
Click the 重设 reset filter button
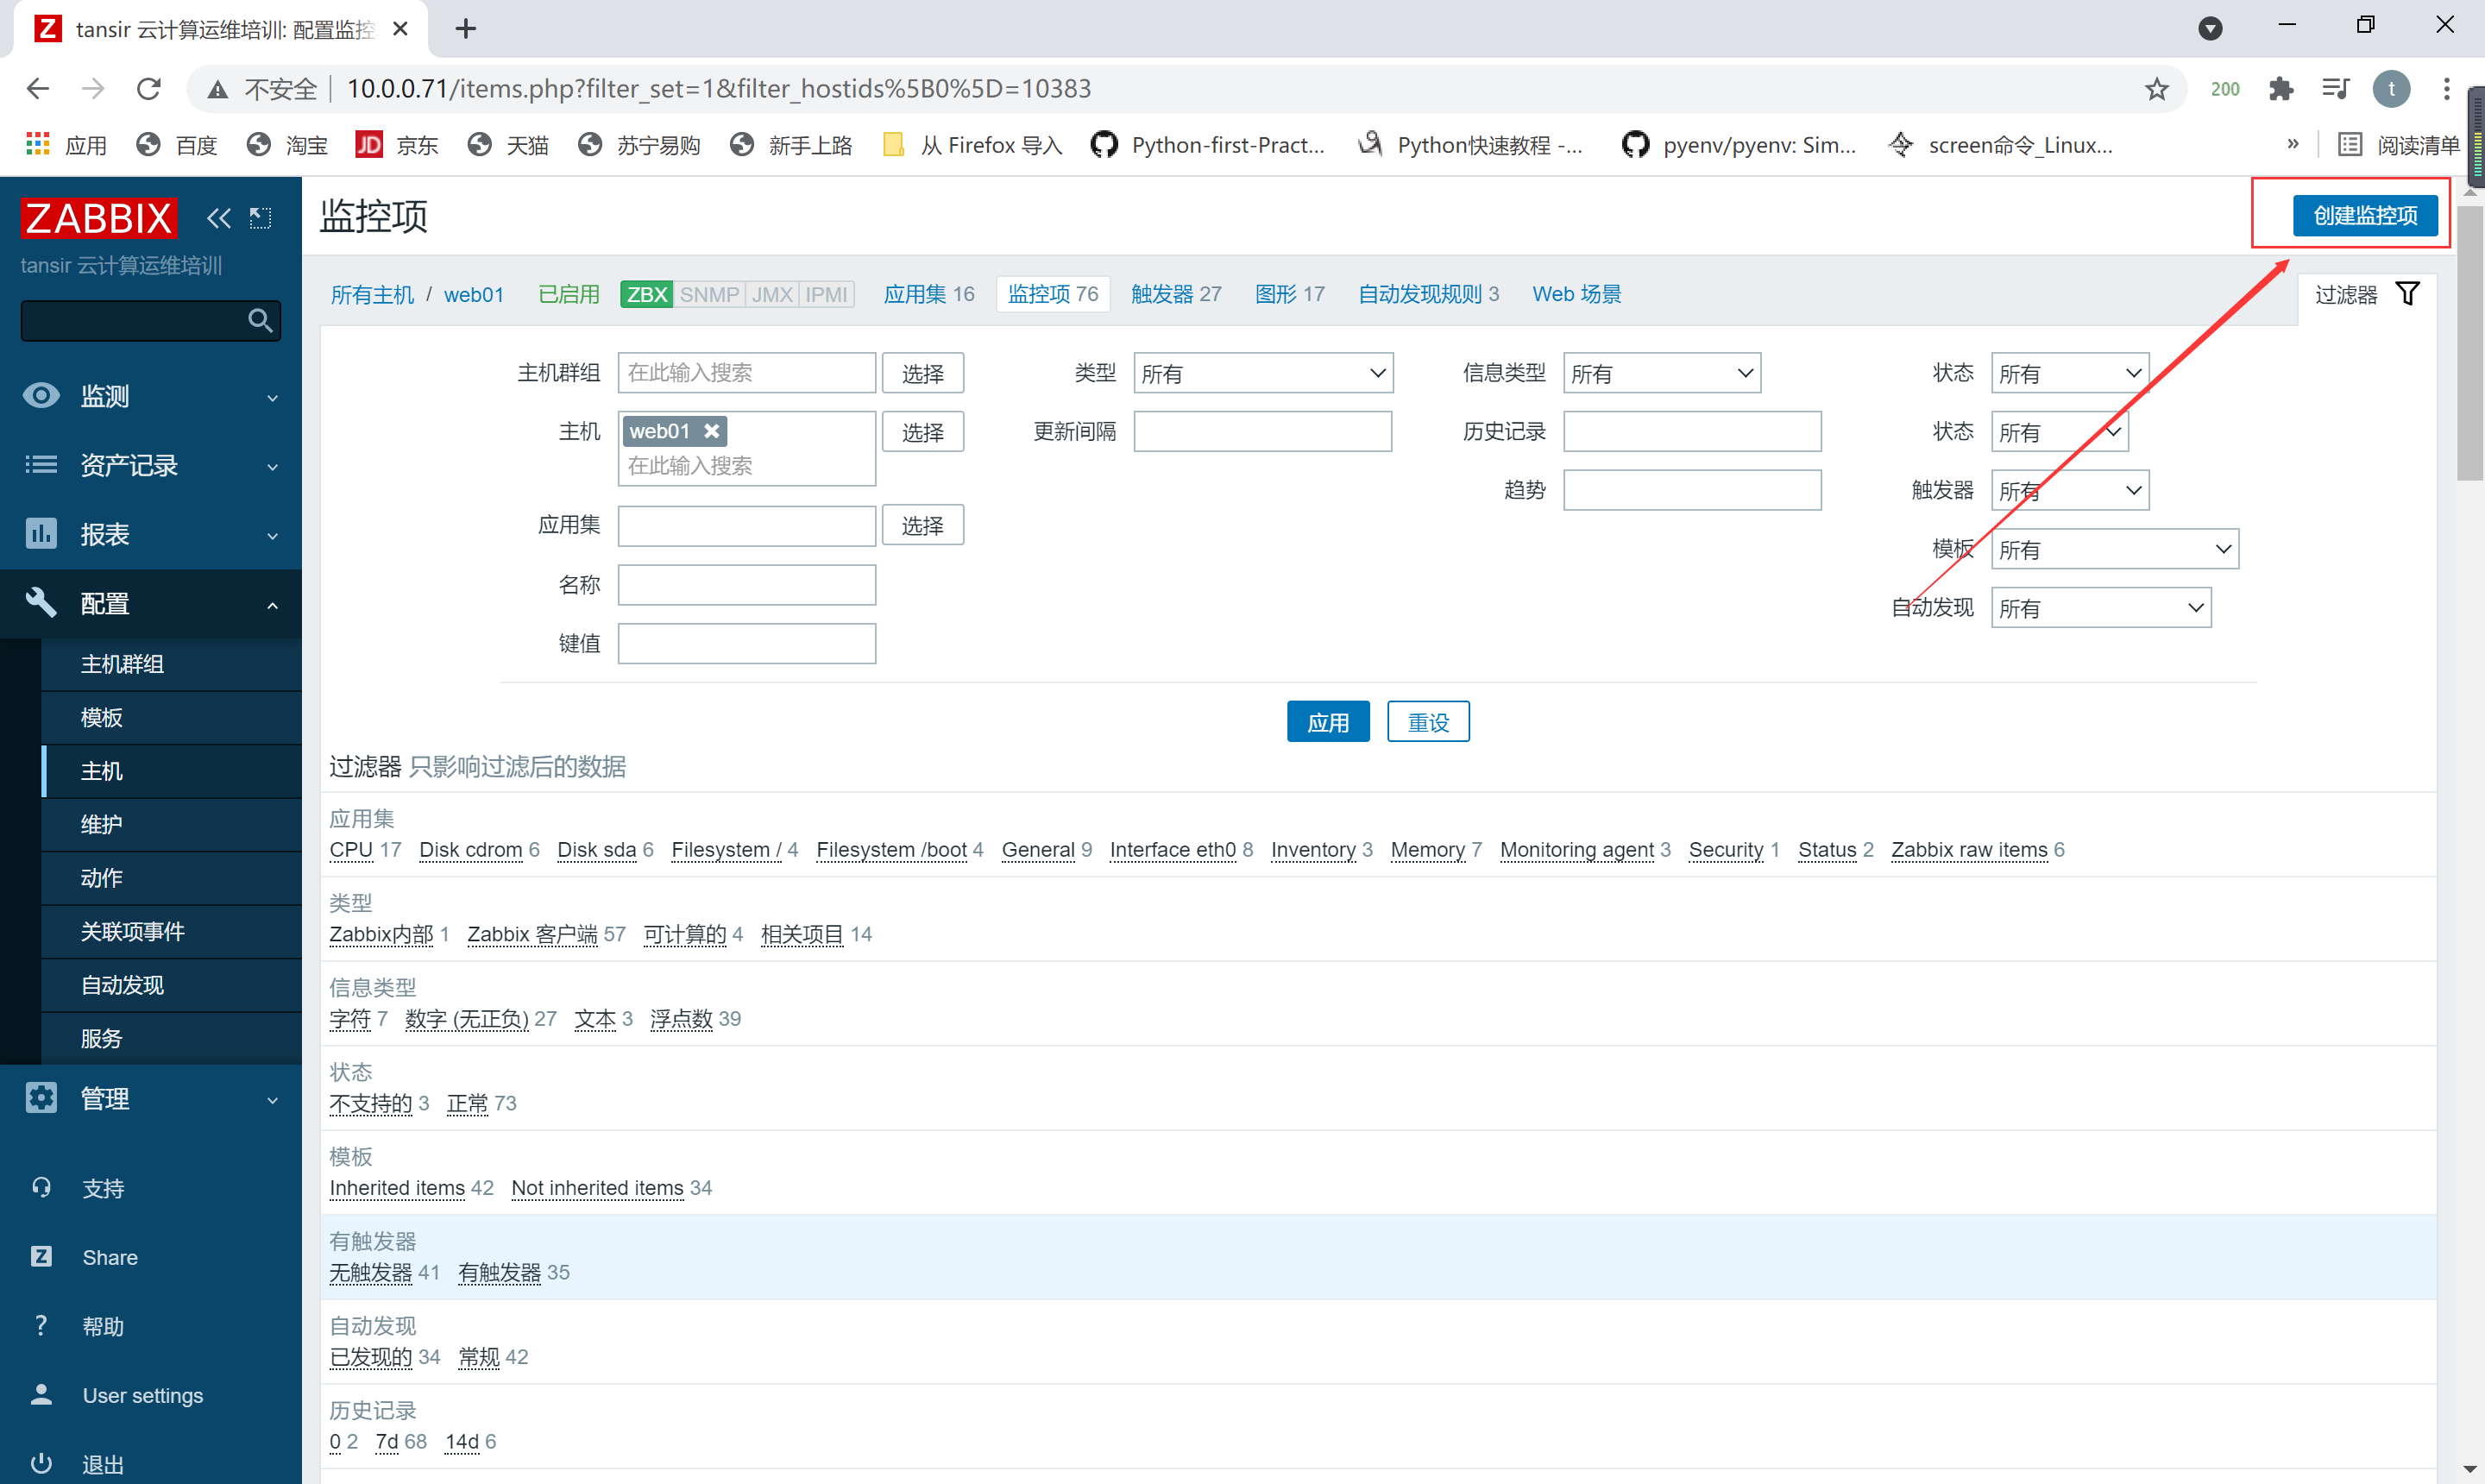(x=1428, y=722)
